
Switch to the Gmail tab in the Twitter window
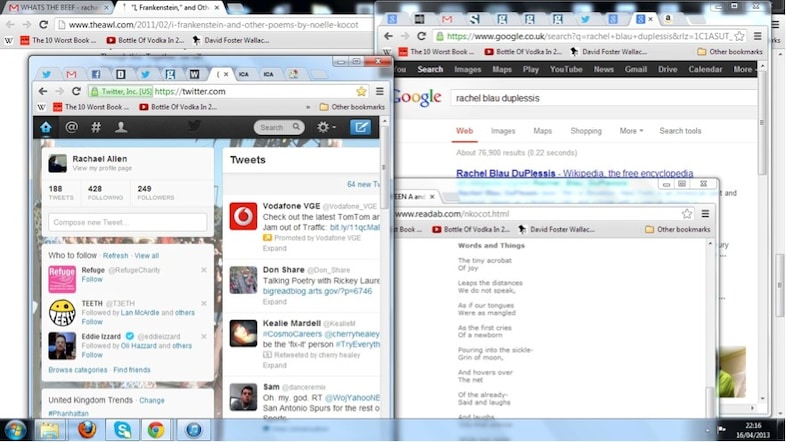[71, 74]
